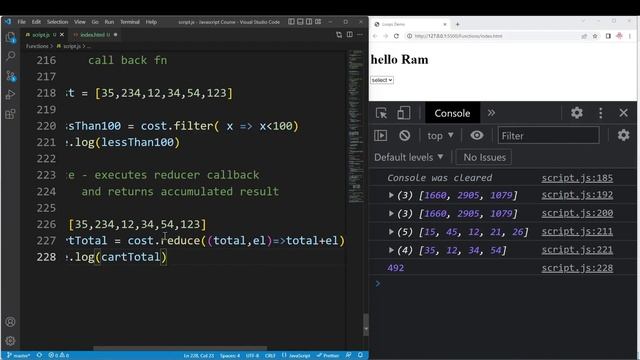Open the Chrome three-dot menu
Screen dimensions: 640x360
point(630,36)
